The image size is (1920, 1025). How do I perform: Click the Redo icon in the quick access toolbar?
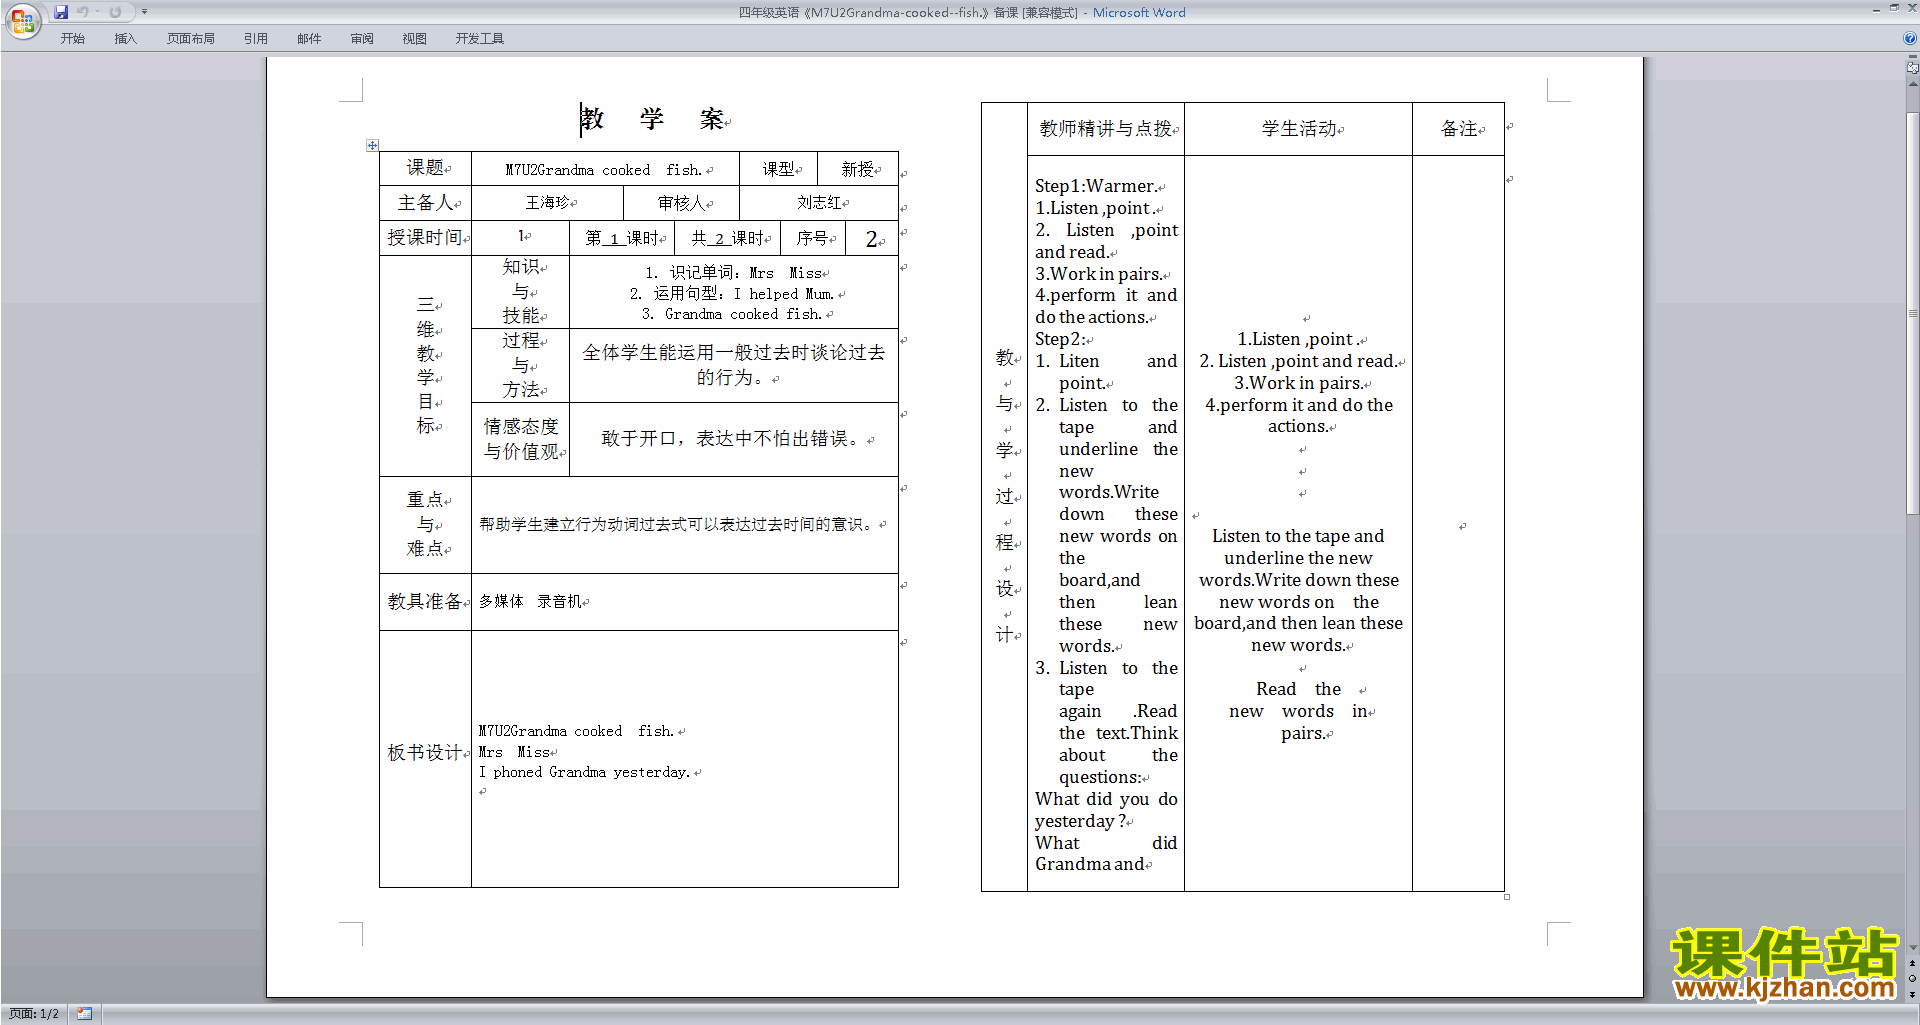[x=115, y=12]
